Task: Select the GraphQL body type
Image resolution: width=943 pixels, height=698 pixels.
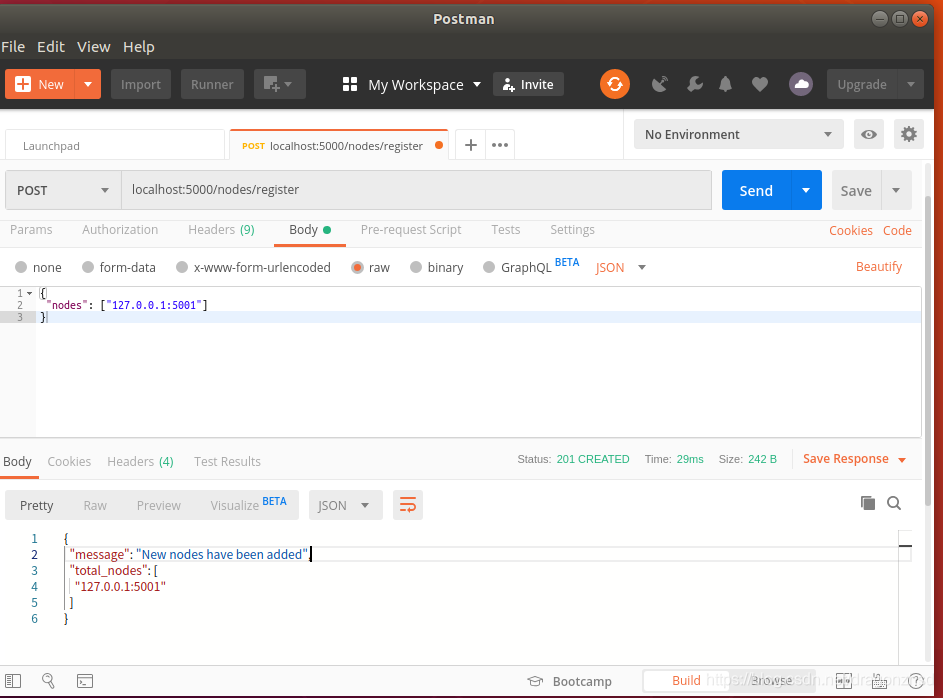Action: pyautogui.click(x=489, y=267)
